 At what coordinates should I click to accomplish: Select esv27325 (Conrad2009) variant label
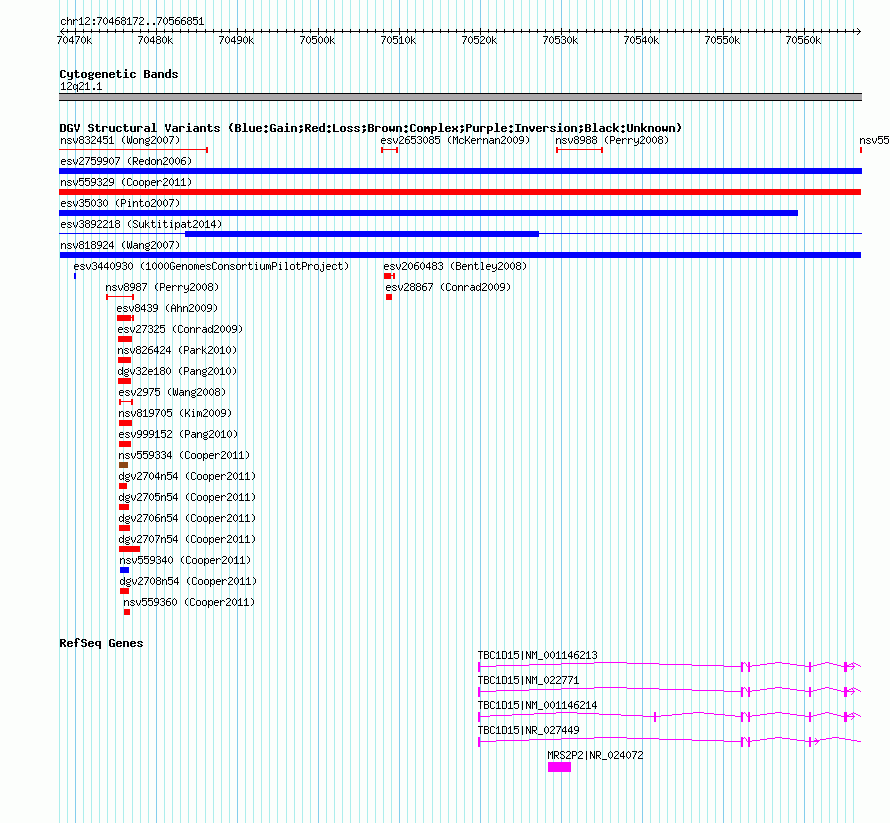(x=180, y=329)
